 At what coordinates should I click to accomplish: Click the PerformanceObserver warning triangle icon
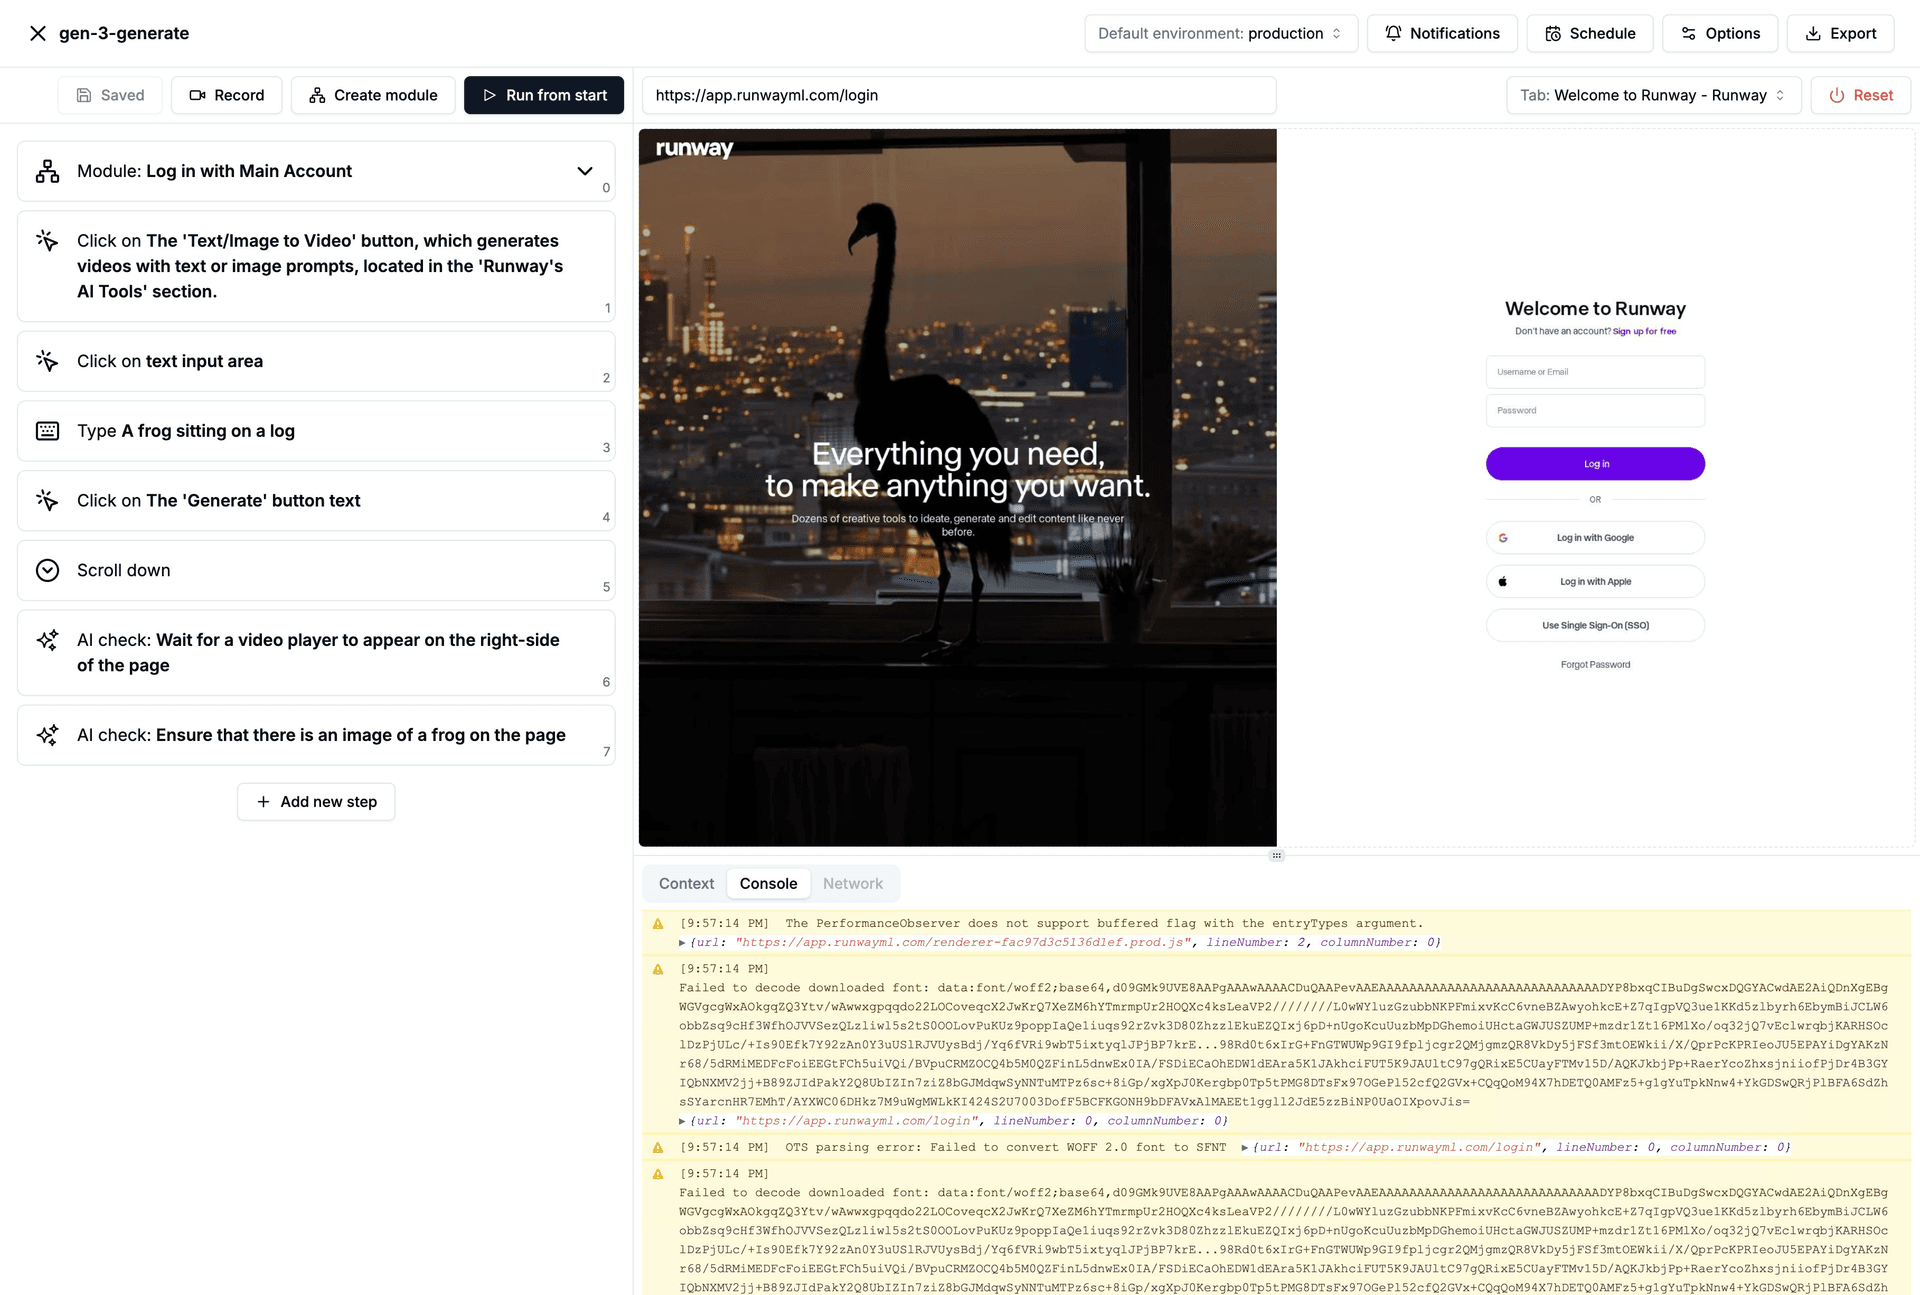coord(658,924)
